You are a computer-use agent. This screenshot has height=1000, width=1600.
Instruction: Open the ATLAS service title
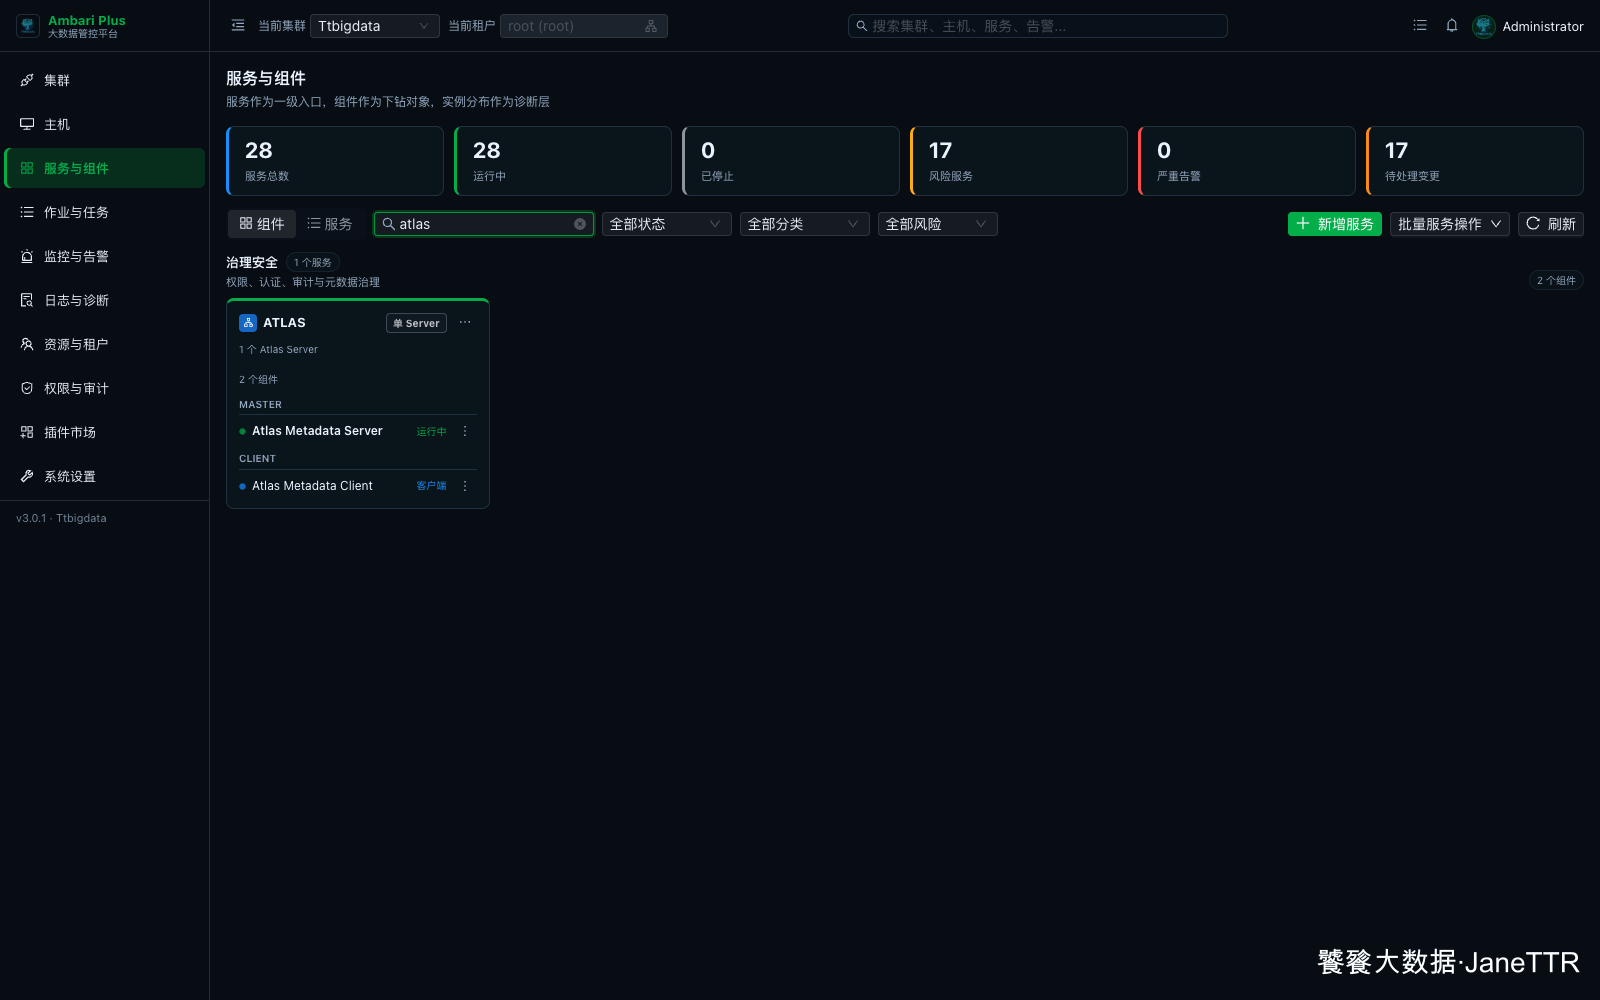tap(285, 323)
